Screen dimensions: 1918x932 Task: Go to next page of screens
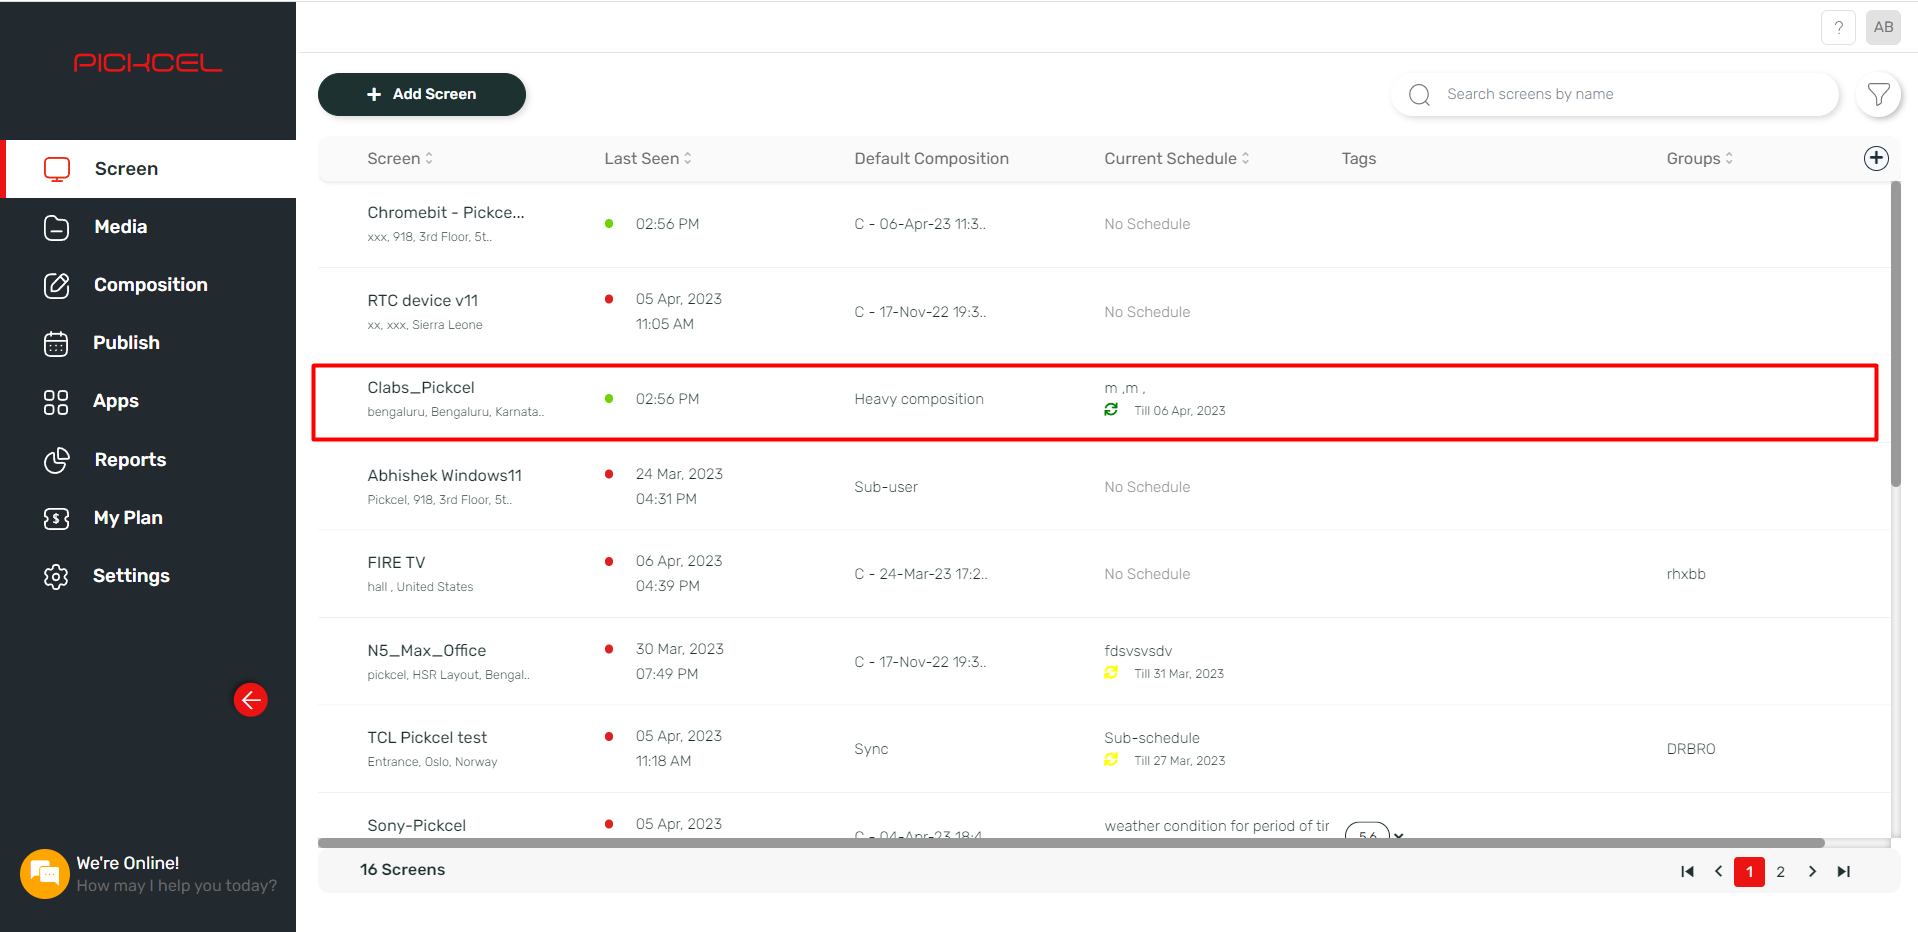click(1812, 872)
